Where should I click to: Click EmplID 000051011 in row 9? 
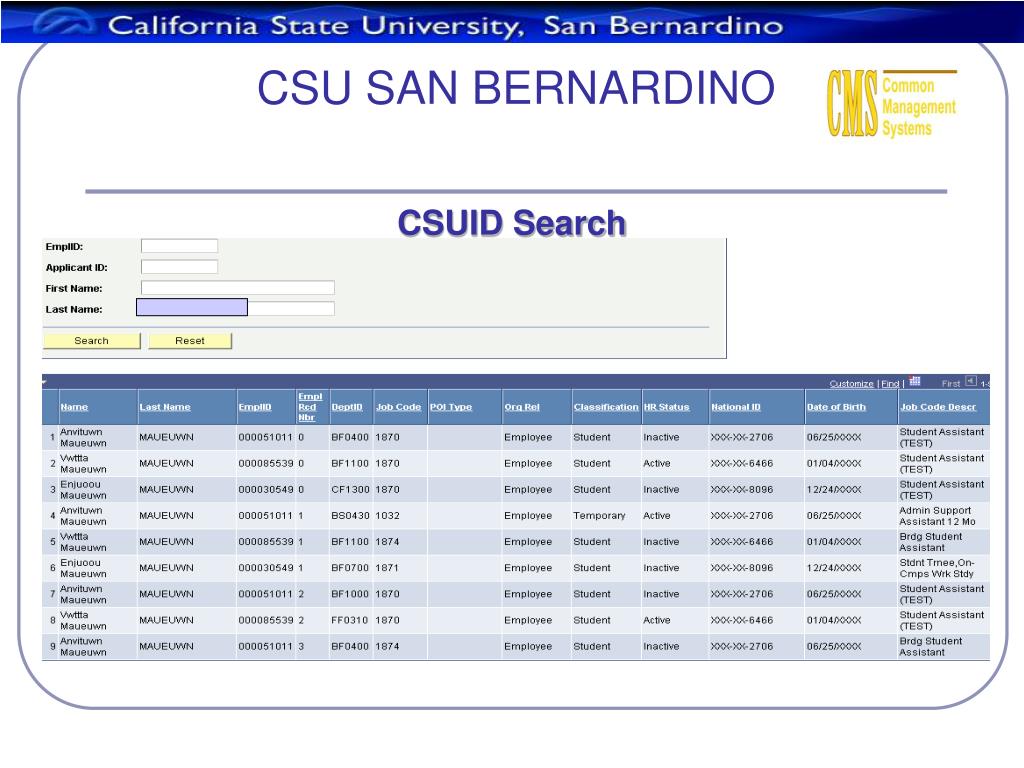pyautogui.click(x=266, y=647)
